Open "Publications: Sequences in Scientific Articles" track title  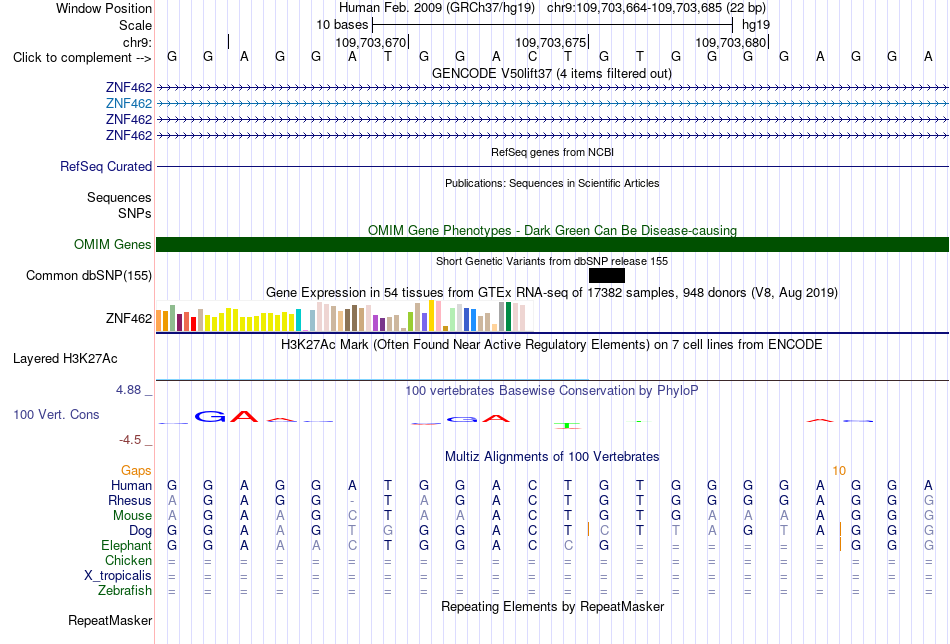552,183
